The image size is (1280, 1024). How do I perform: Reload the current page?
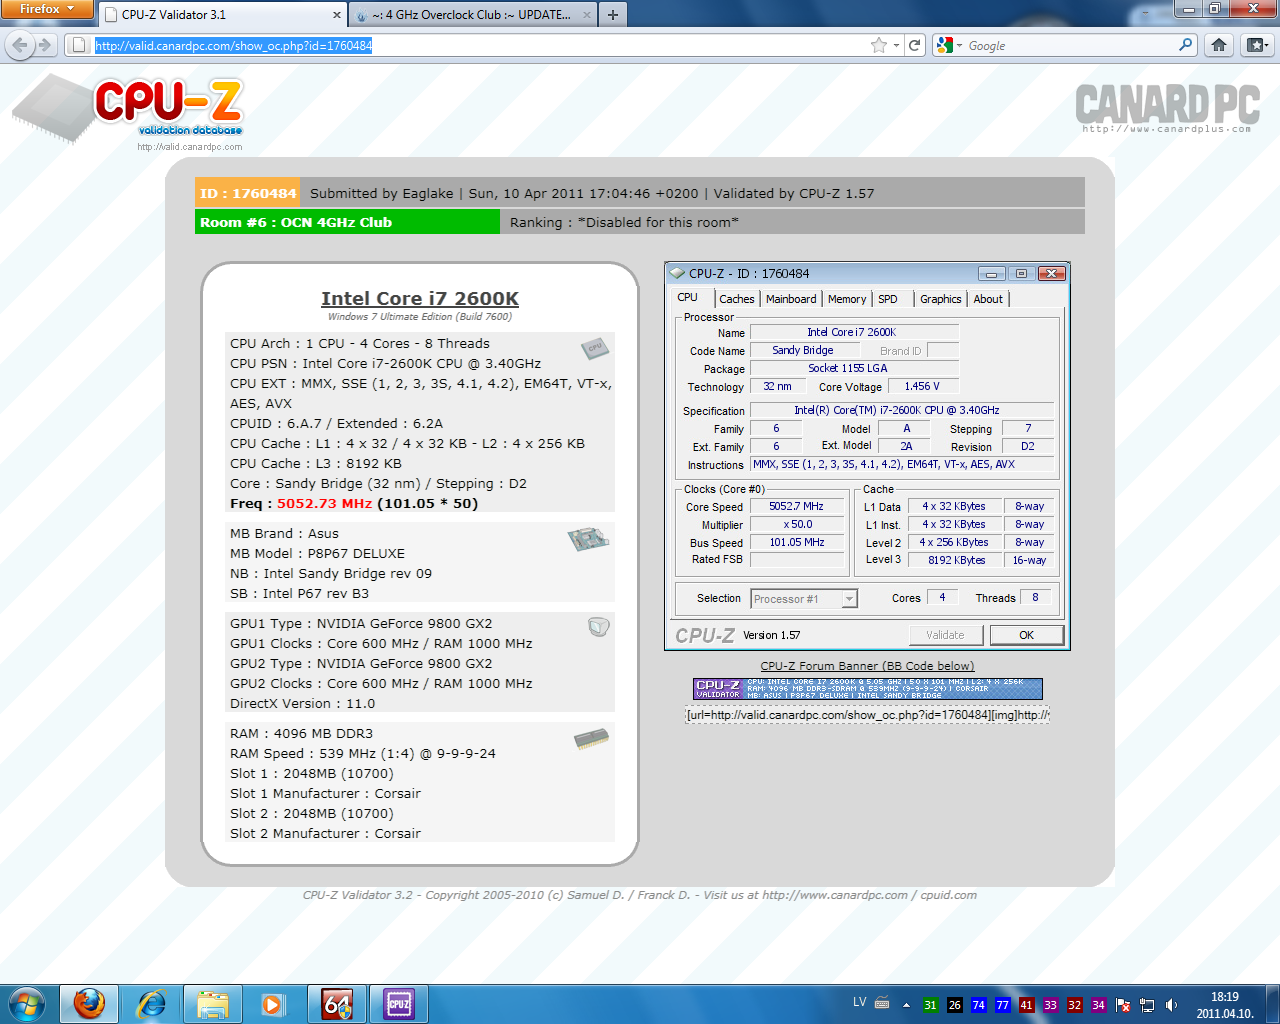pyautogui.click(x=914, y=45)
